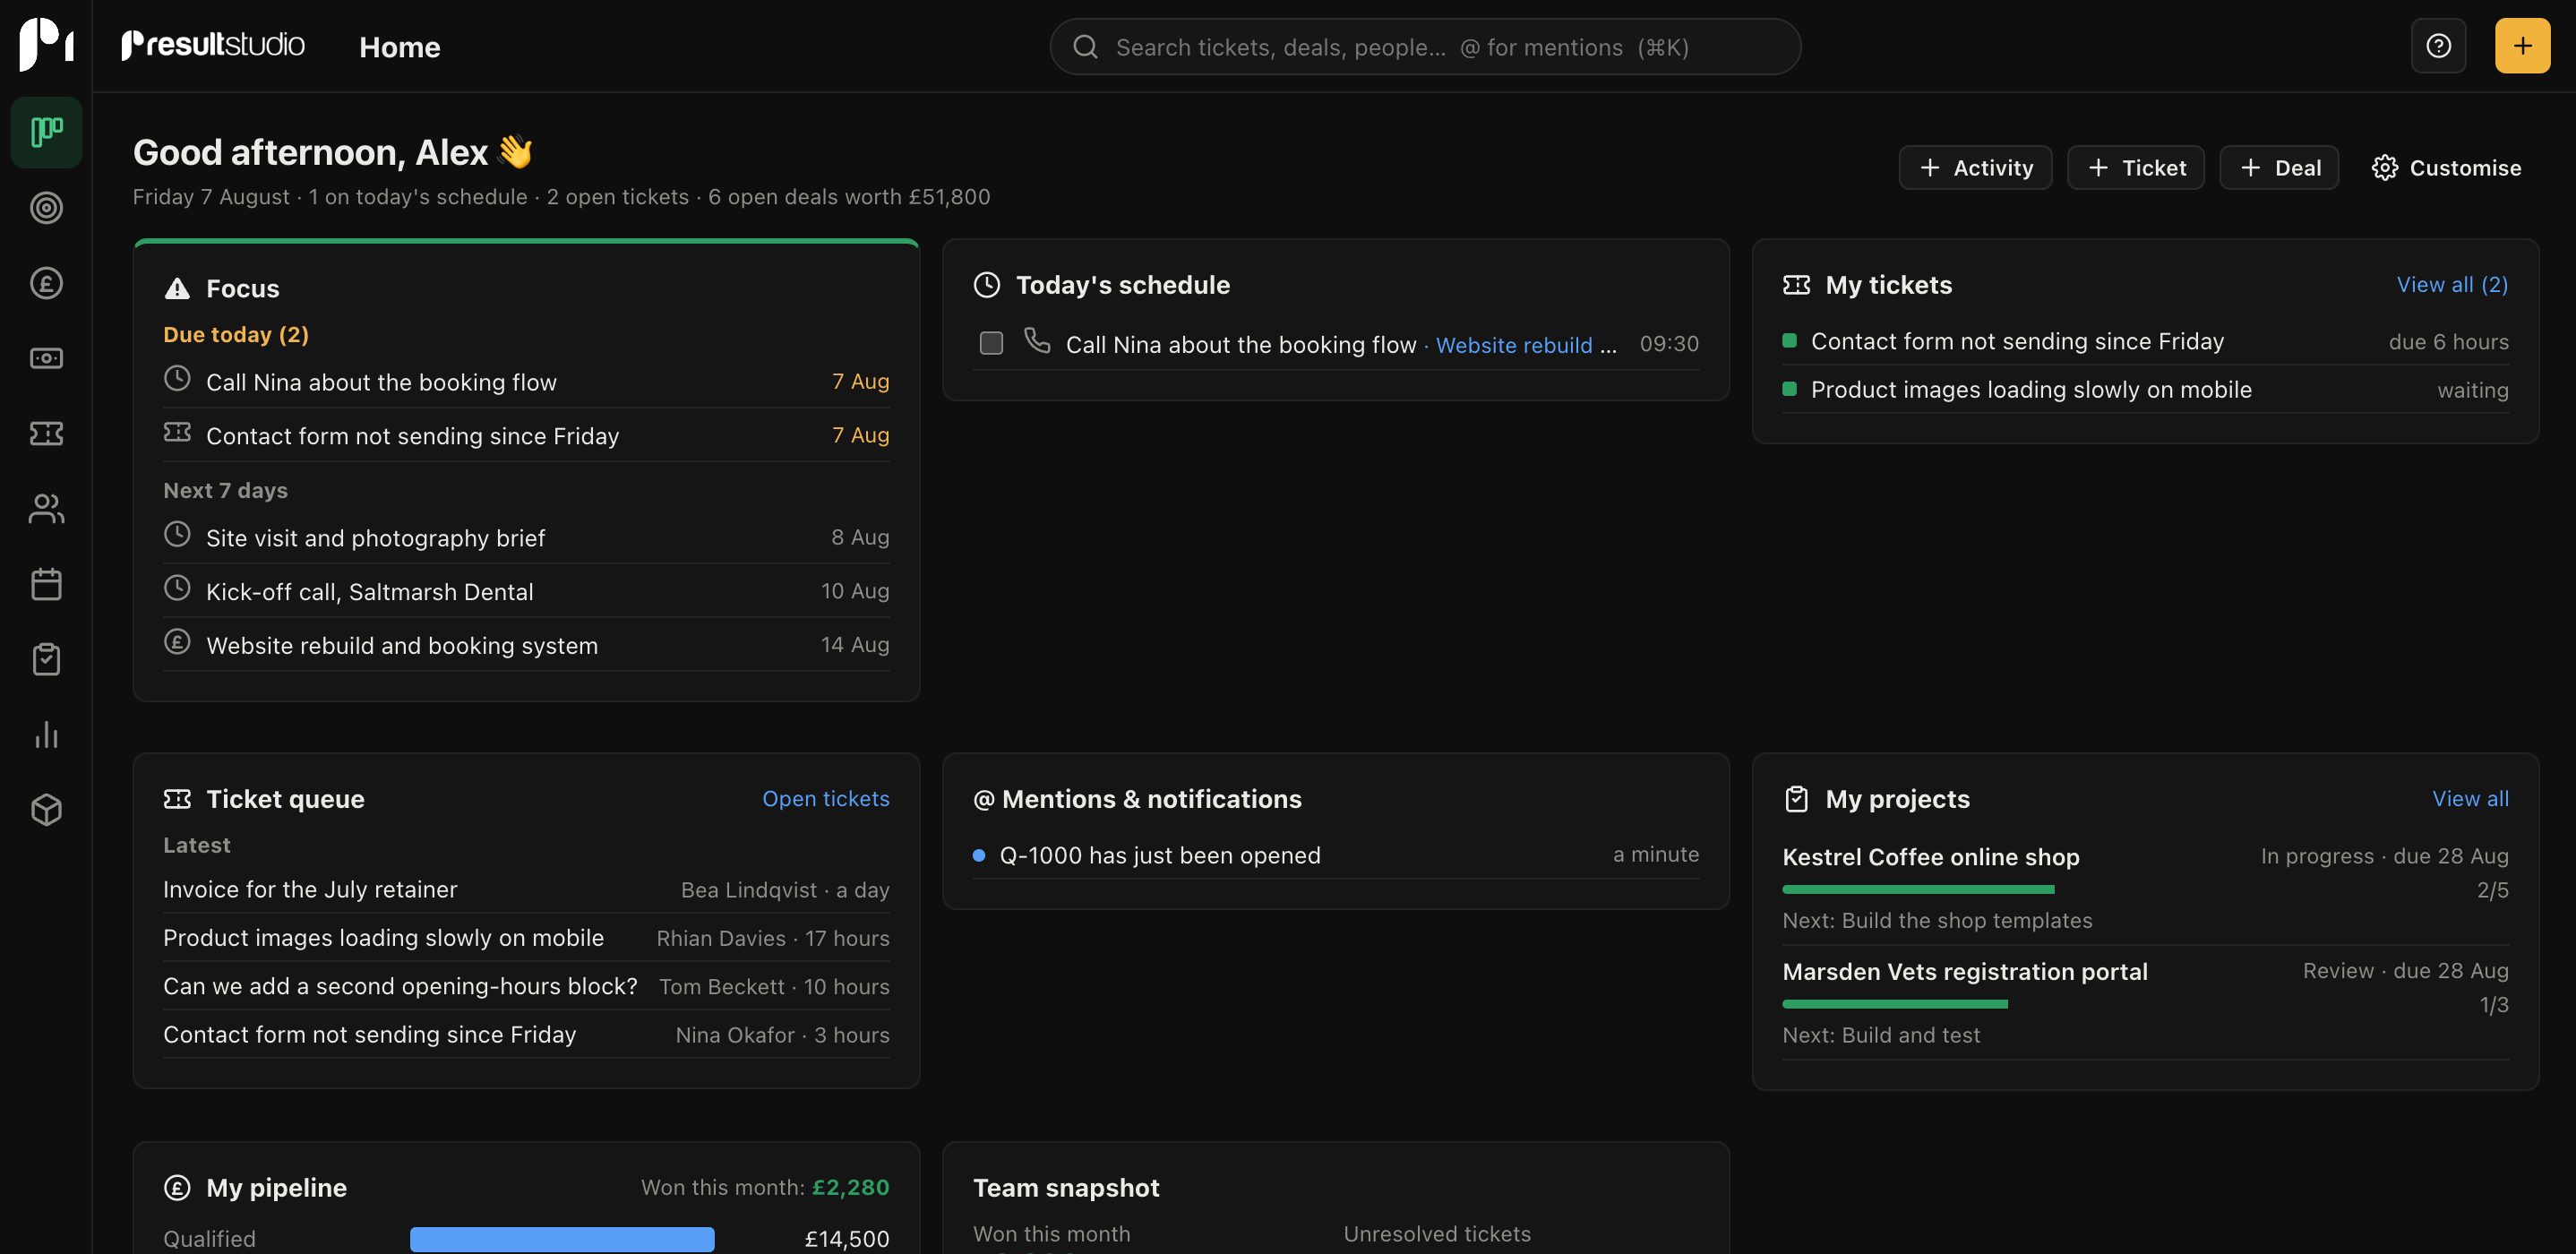Click the app logo mark in top-left corner

click(46, 45)
